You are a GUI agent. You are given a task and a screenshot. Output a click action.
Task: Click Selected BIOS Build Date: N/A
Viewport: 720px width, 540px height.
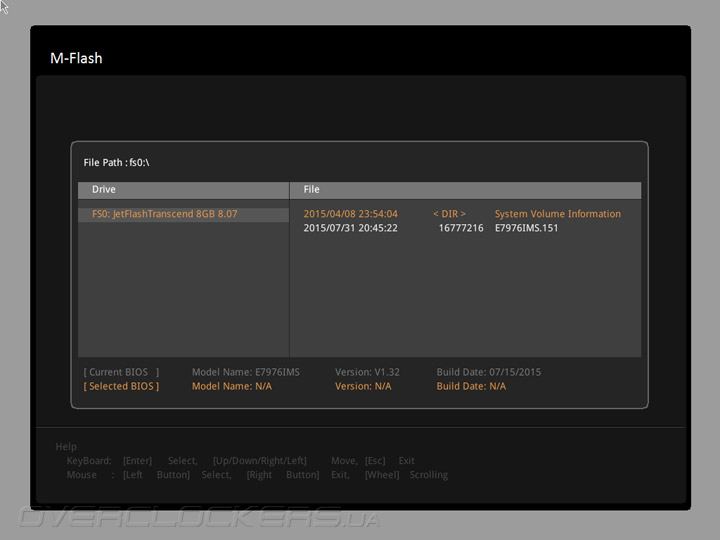point(471,386)
